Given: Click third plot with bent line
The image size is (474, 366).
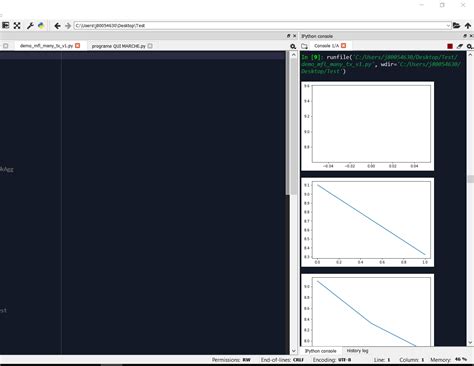Looking at the screenshot, I should [x=367, y=310].
